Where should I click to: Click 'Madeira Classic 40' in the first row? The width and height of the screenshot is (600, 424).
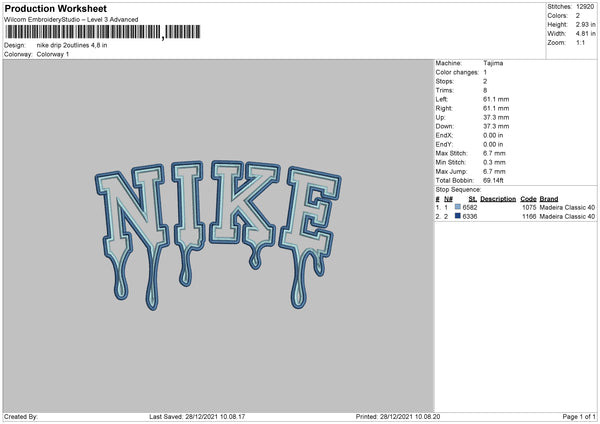click(x=567, y=207)
